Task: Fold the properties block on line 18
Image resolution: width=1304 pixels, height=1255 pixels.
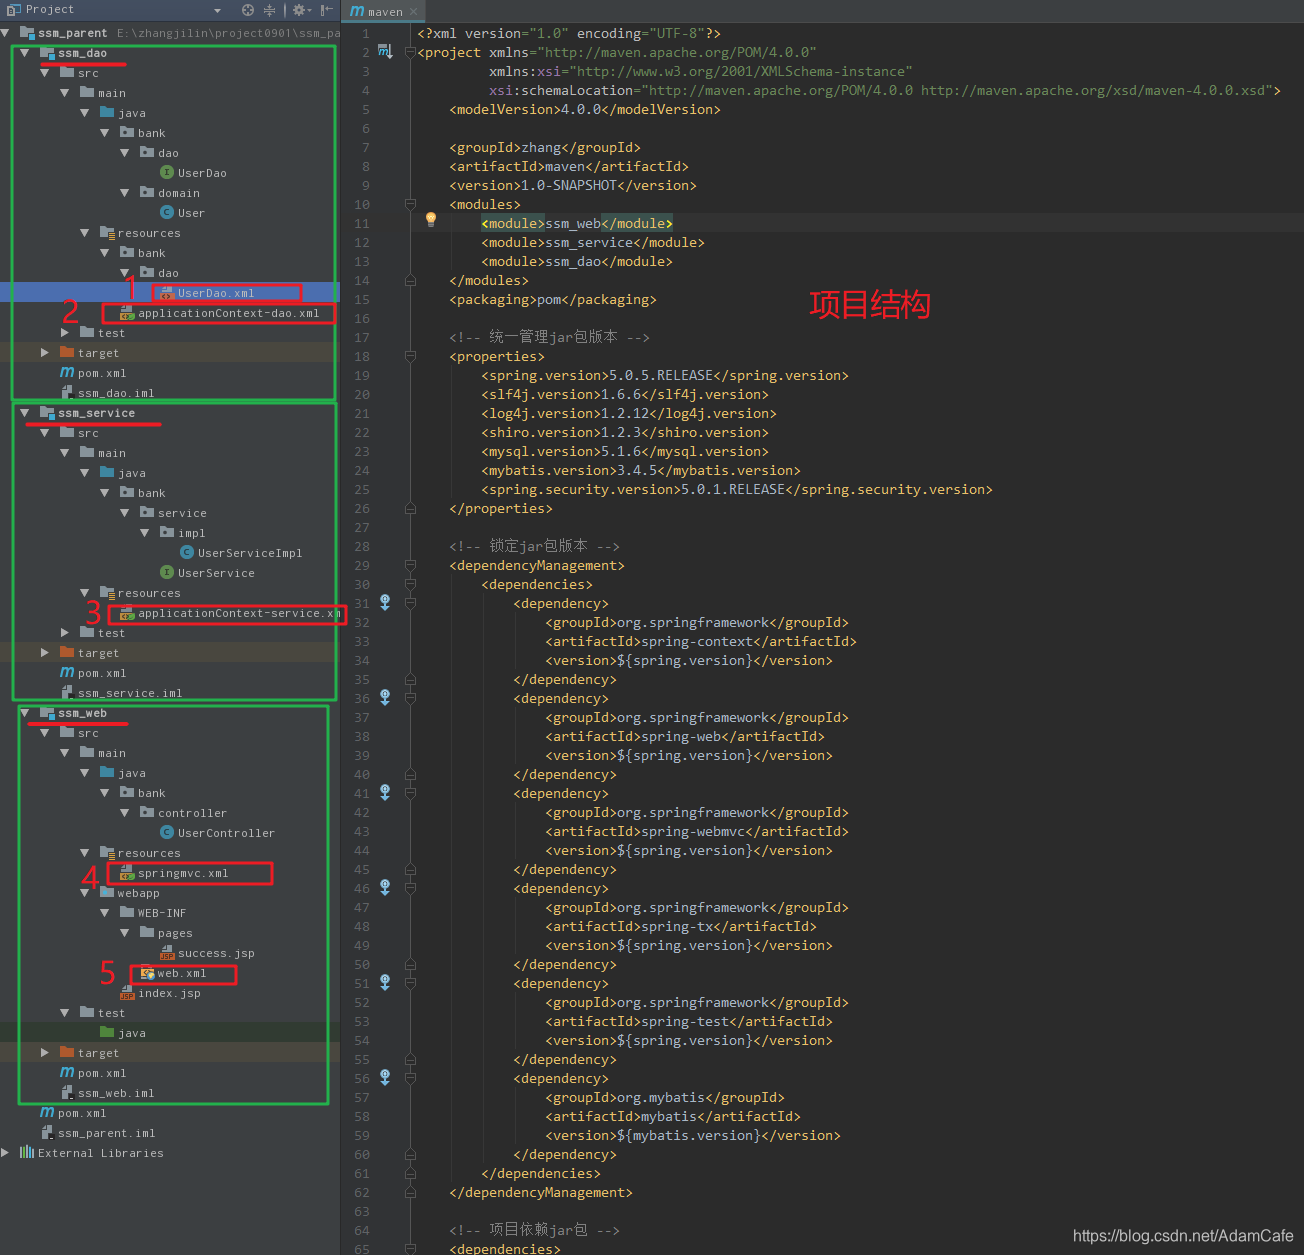Action: tap(410, 356)
